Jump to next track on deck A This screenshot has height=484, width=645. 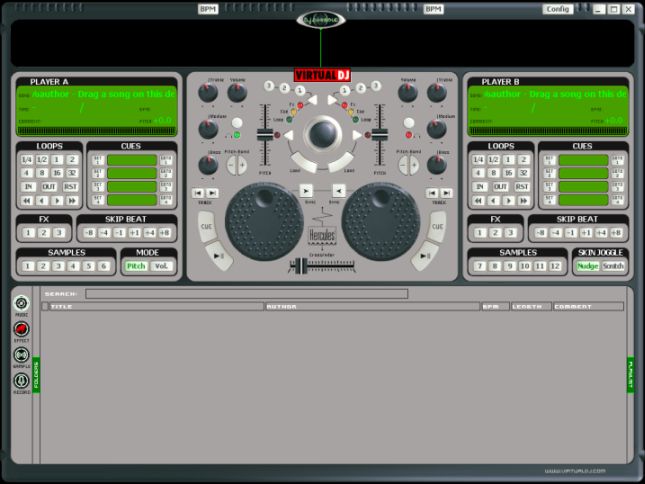coord(213,192)
